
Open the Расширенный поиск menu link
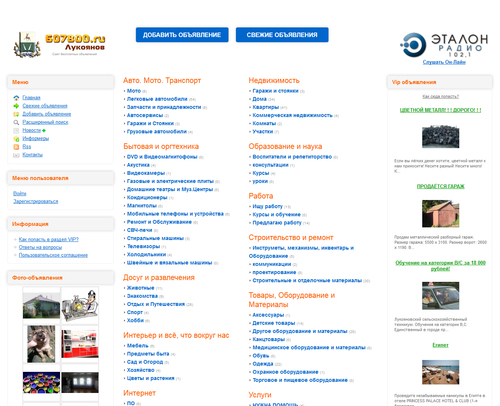[45, 122]
